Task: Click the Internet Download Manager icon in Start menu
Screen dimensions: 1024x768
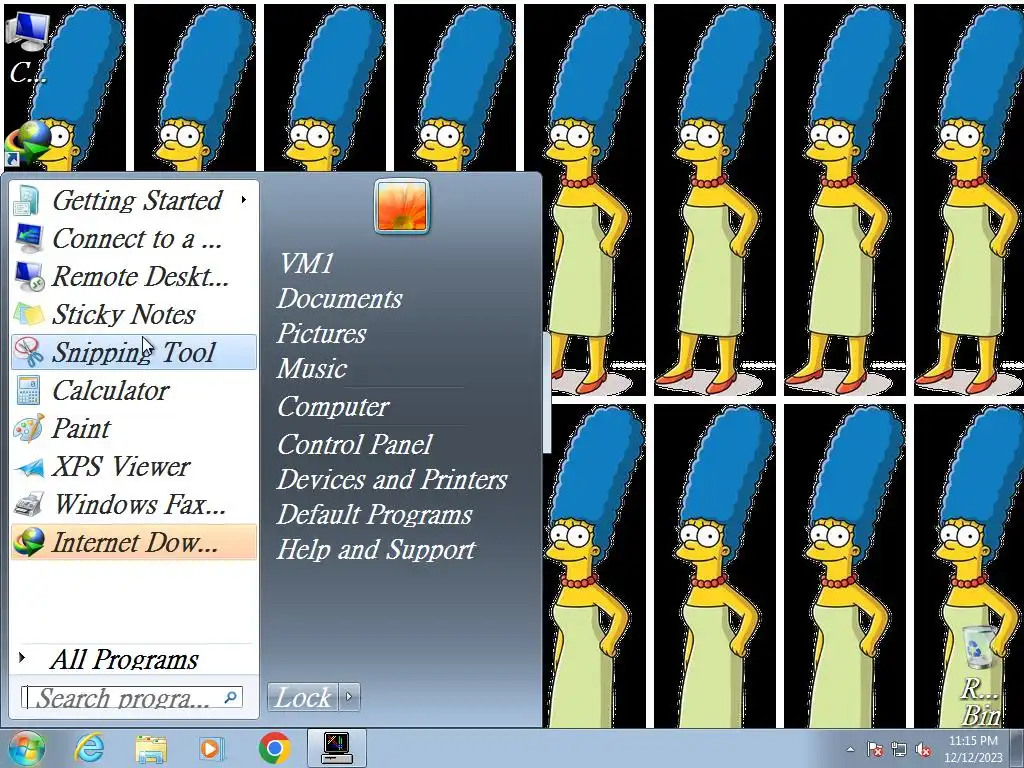Action: coord(27,542)
